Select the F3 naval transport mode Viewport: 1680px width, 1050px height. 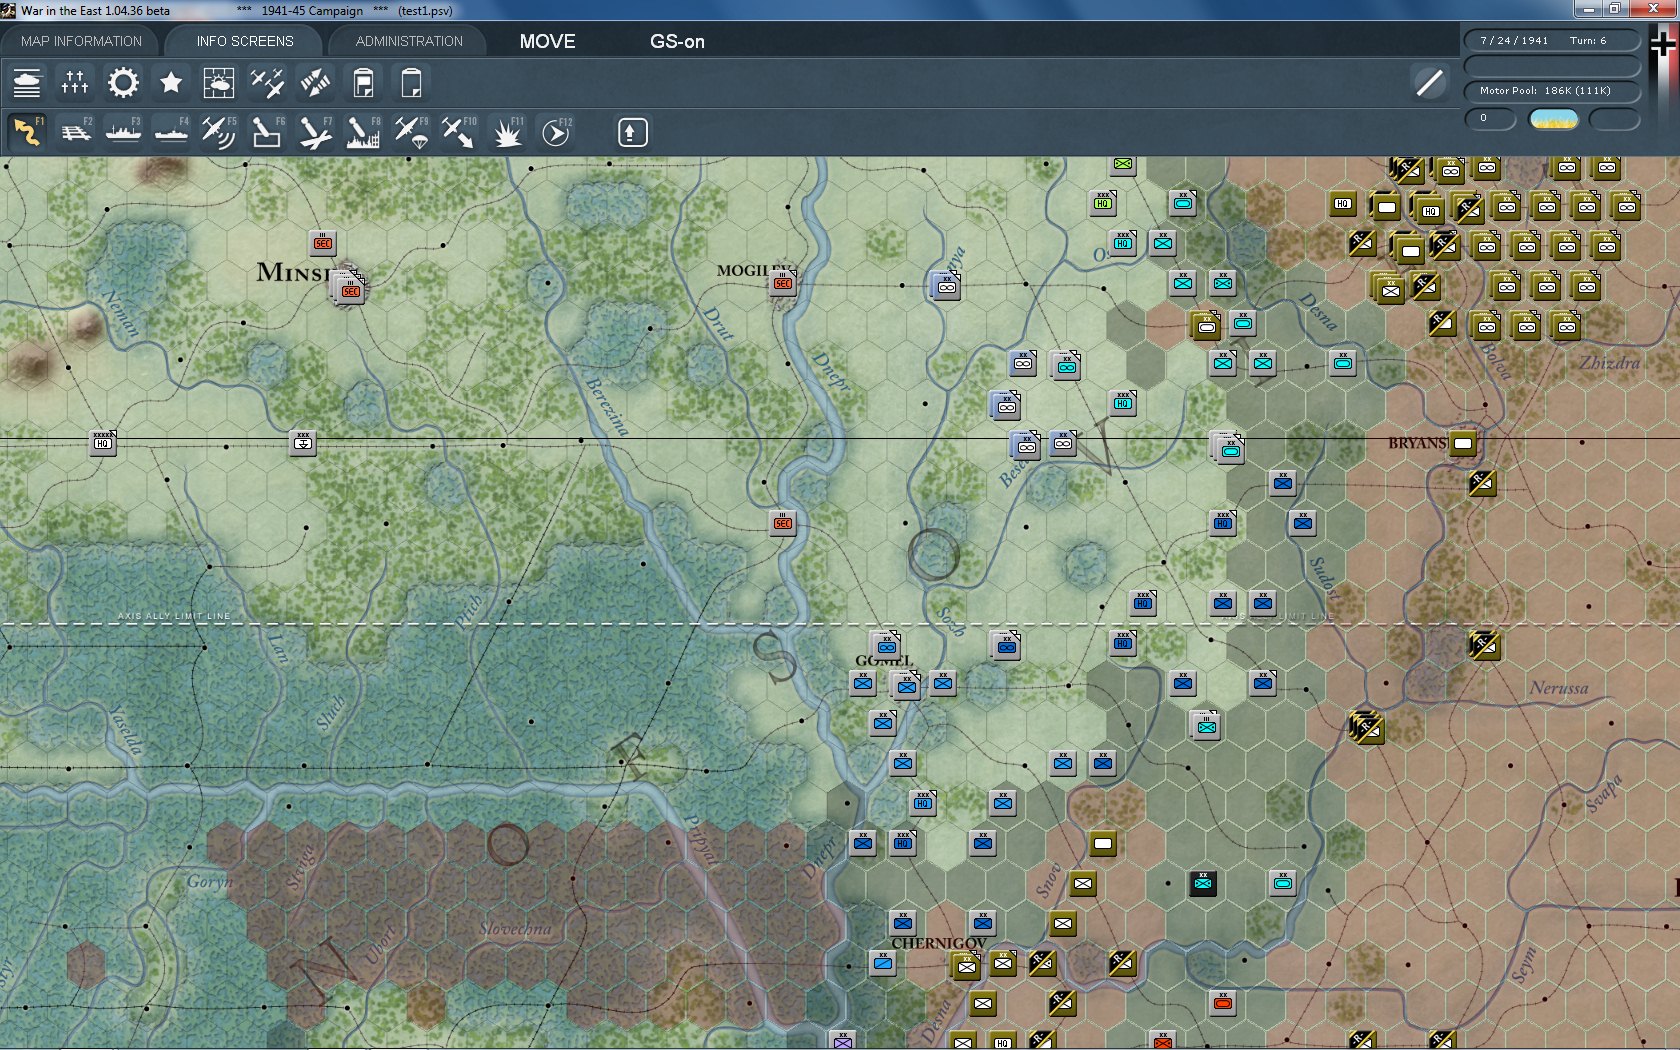[x=123, y=132]
